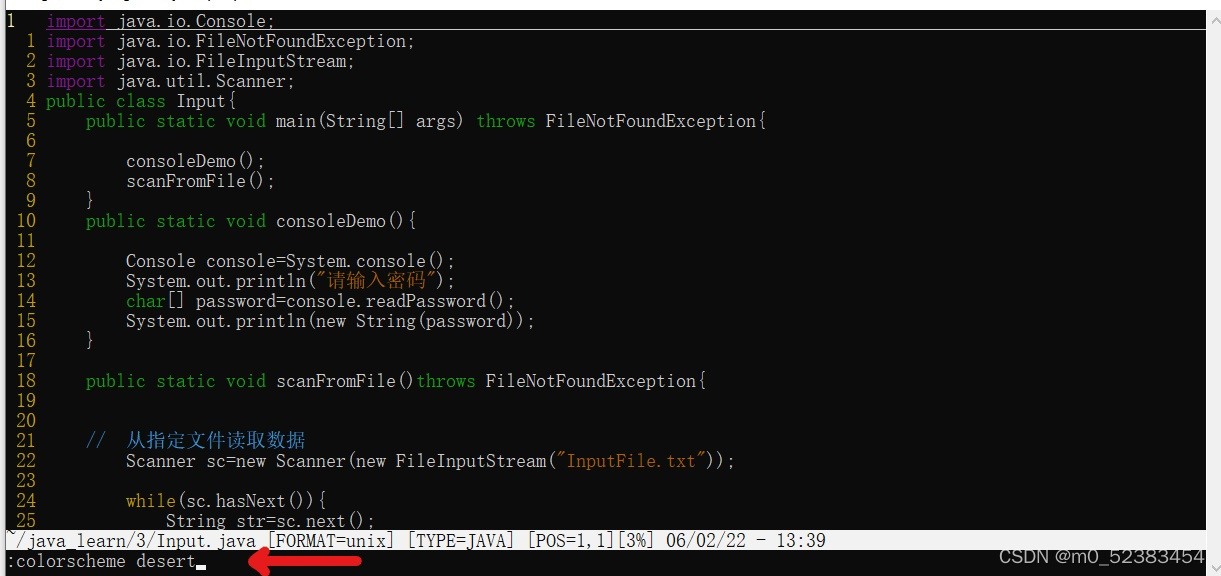
Task: Click 'public static void consoleDemo(){' on line 10
Action: click(250, 221)
